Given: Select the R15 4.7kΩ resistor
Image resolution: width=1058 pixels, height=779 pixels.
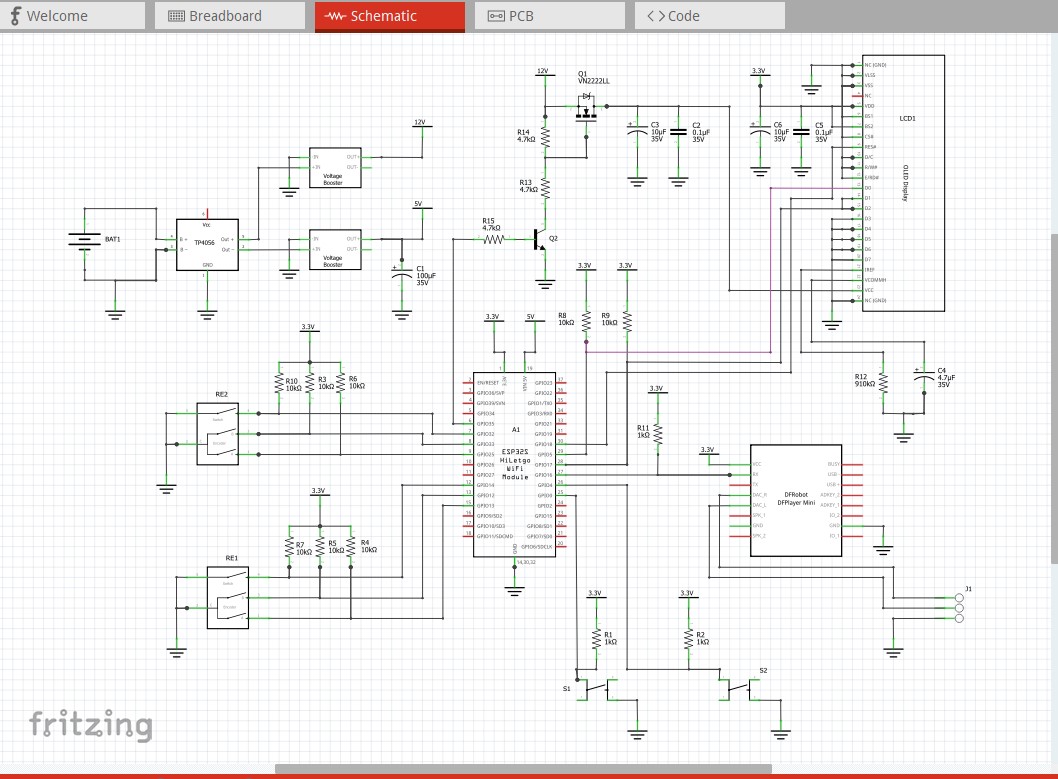Looking at the screenshot, I should 491,240.
